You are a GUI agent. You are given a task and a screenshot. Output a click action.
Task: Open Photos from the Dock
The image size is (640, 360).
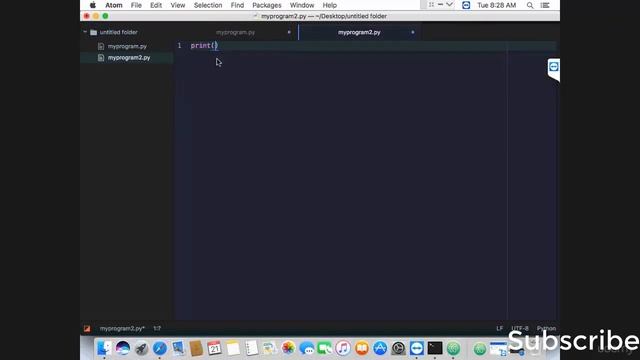[x=288, y=348]
